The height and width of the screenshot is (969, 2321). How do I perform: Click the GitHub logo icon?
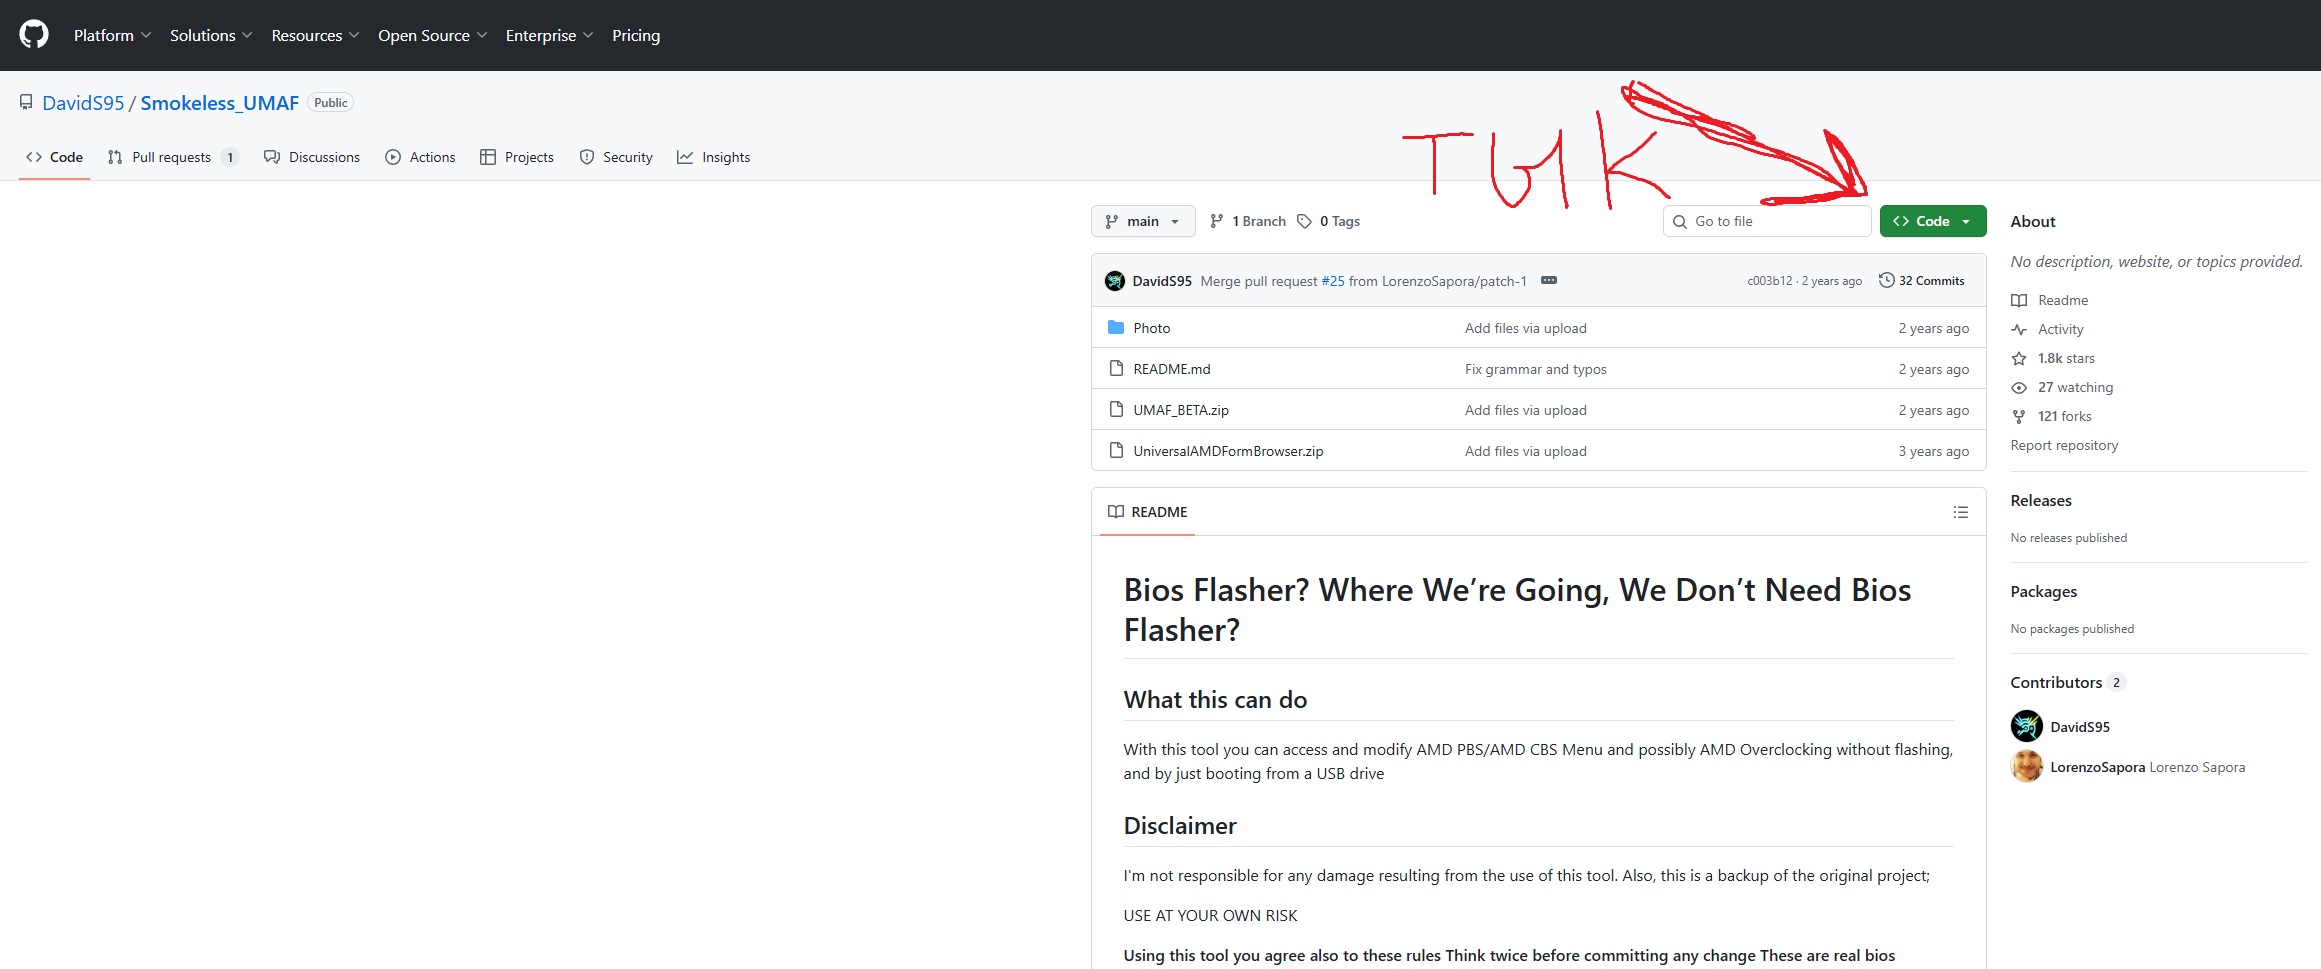click(34, 35)
